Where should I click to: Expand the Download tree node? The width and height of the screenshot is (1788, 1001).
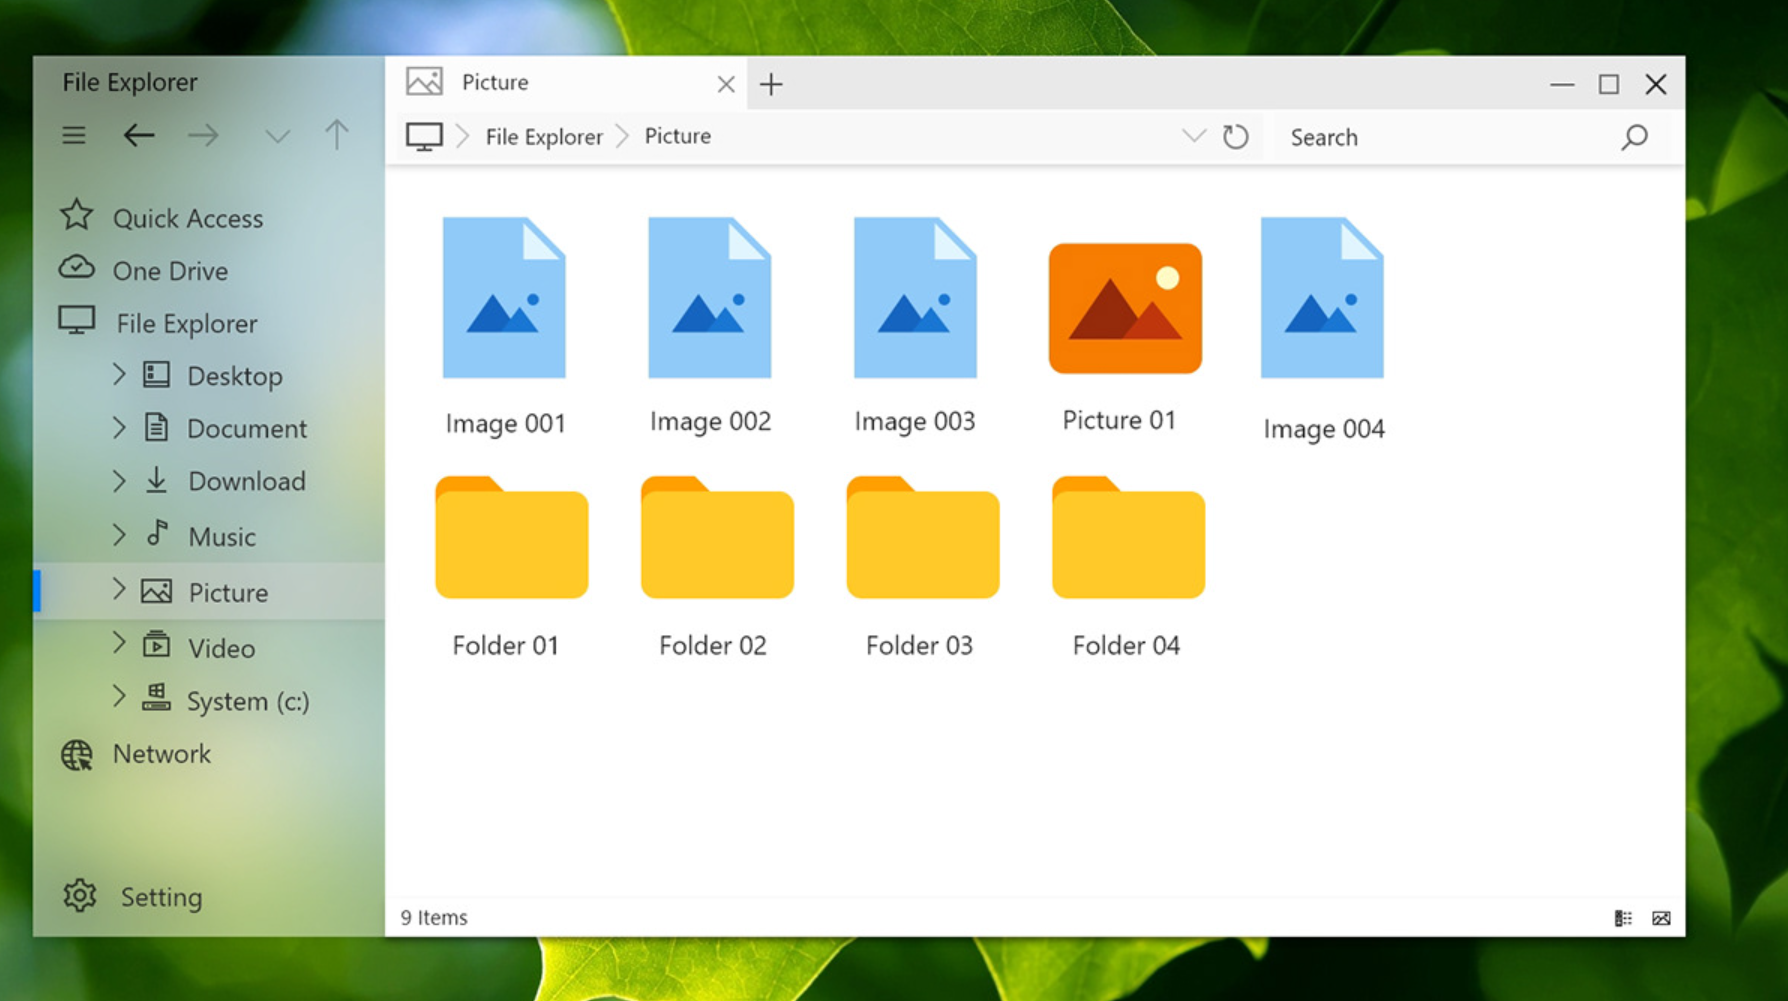[x=119, y=481]
